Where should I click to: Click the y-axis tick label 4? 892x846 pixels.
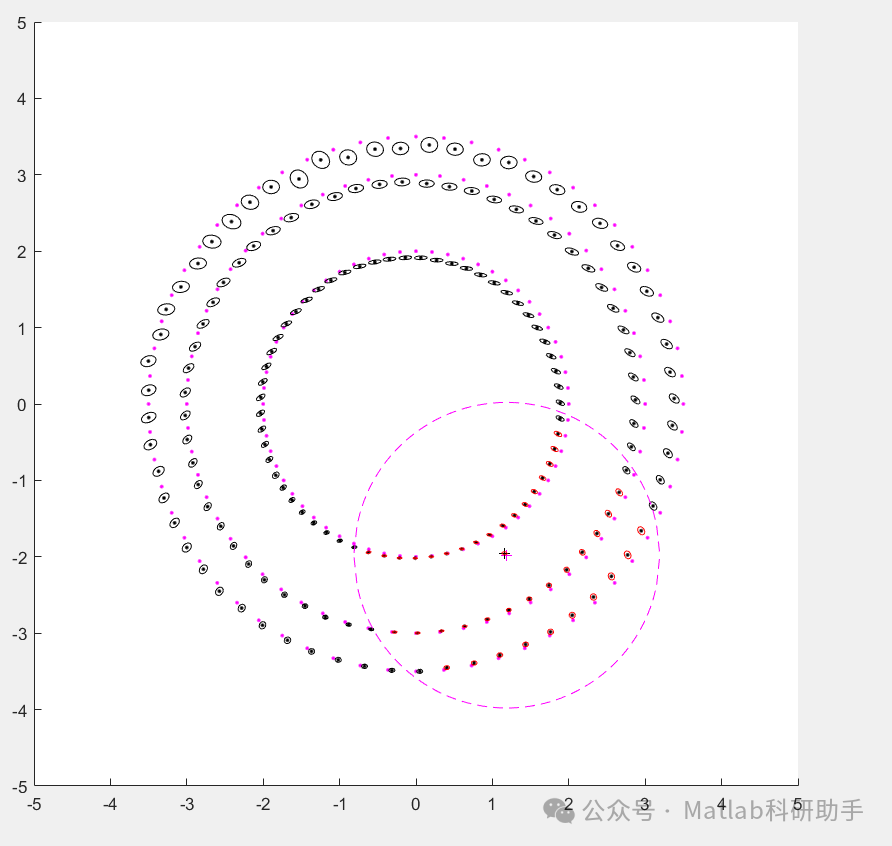click(x=22, y=99)
